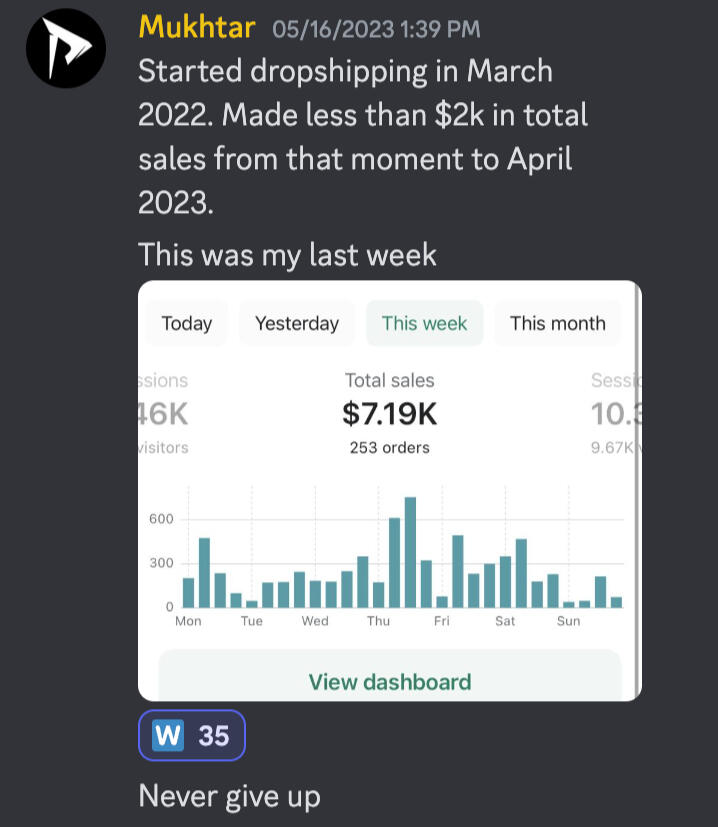718x827 pixels.
Task: Click Mukhtar's profile avatar
Action: point(66,47)
